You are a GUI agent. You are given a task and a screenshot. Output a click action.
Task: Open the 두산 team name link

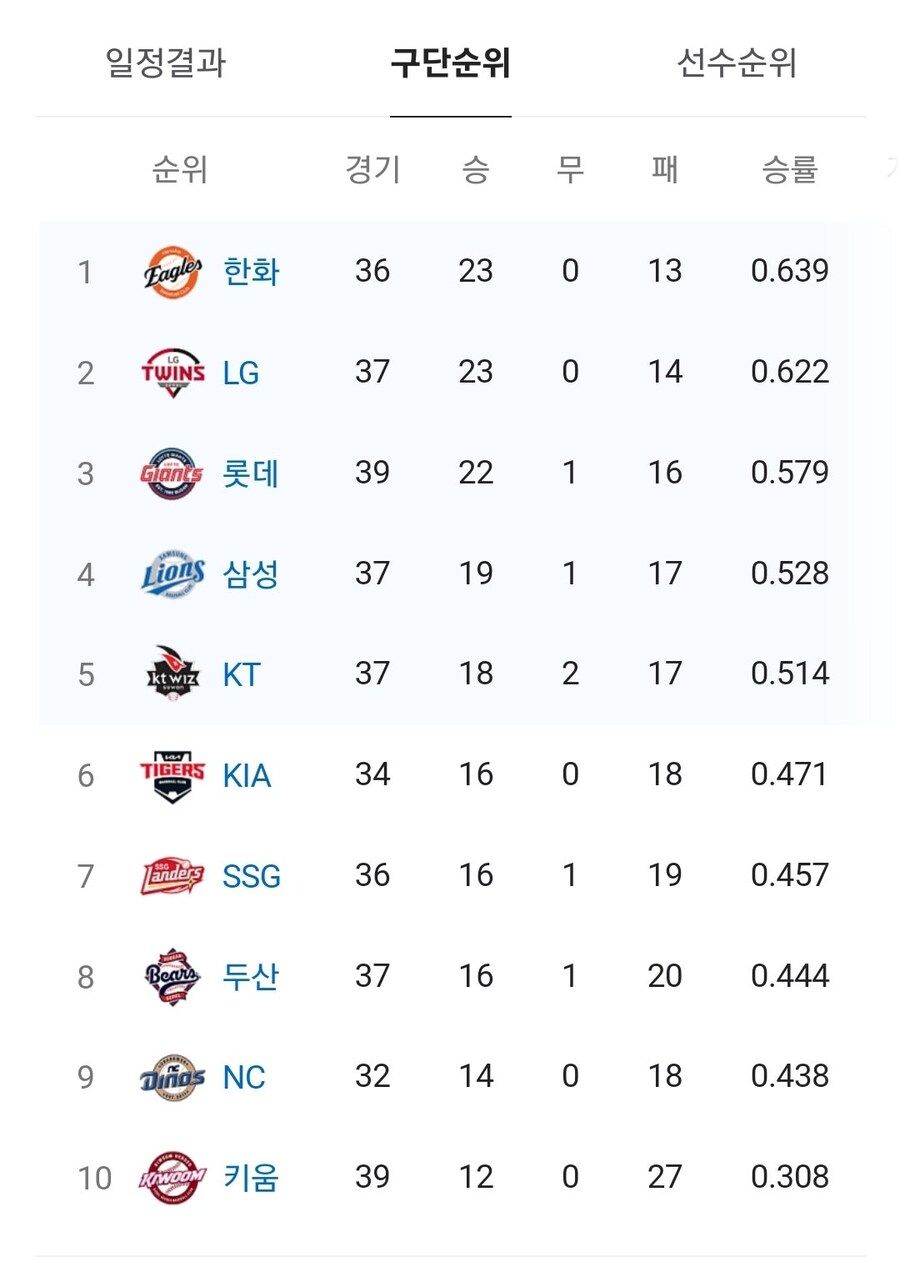click(251, 977)
